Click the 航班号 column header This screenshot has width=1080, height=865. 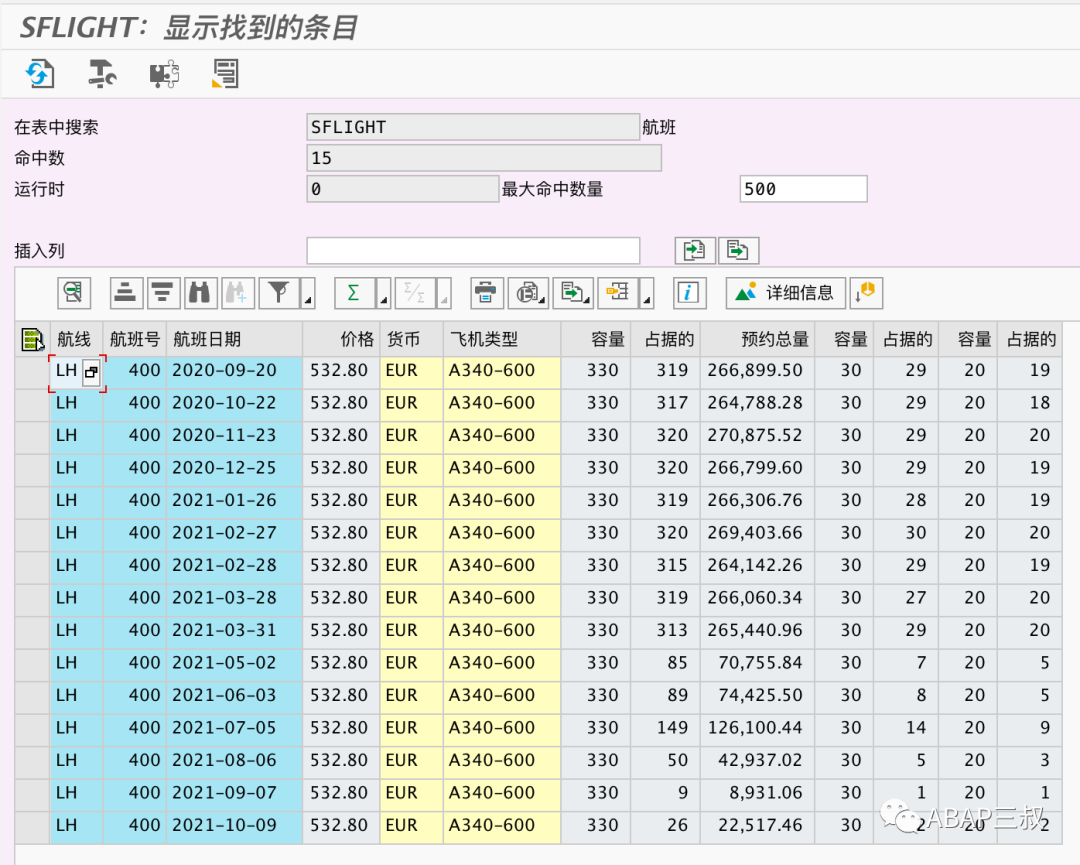click(134, 340)
